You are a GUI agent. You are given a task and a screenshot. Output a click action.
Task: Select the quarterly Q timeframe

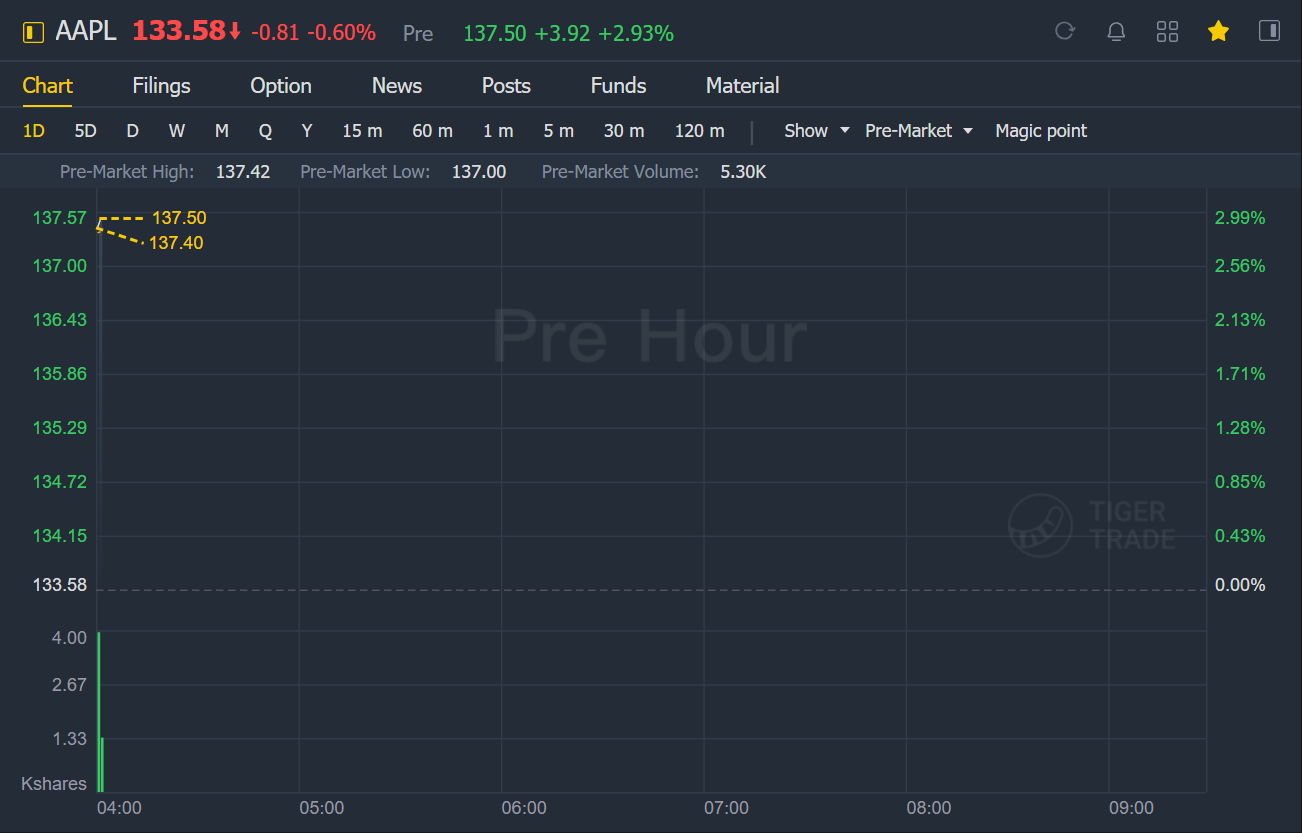click(x=265, y=131)
